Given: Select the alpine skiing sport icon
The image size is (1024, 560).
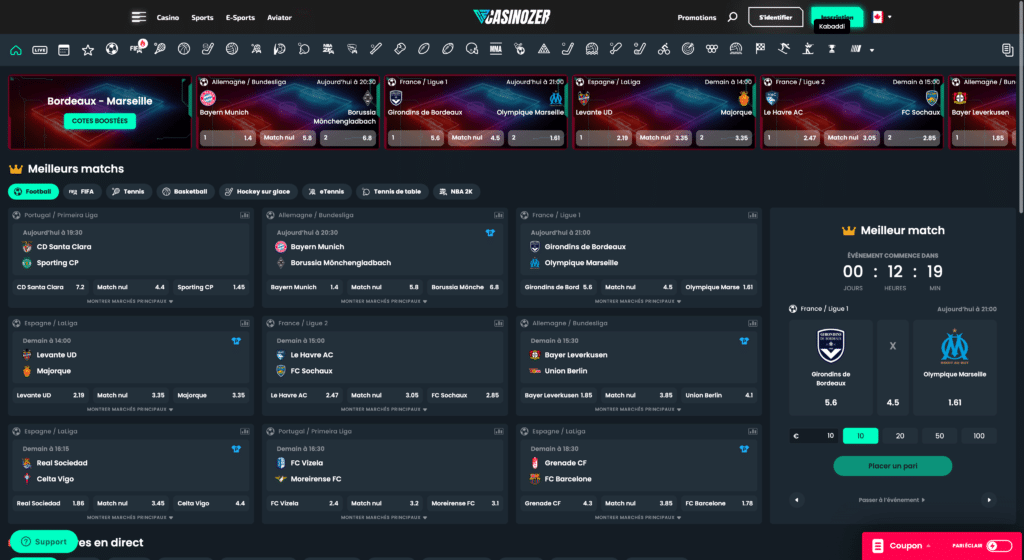Looking at the screenshot, I should click(x=784, y=49).
